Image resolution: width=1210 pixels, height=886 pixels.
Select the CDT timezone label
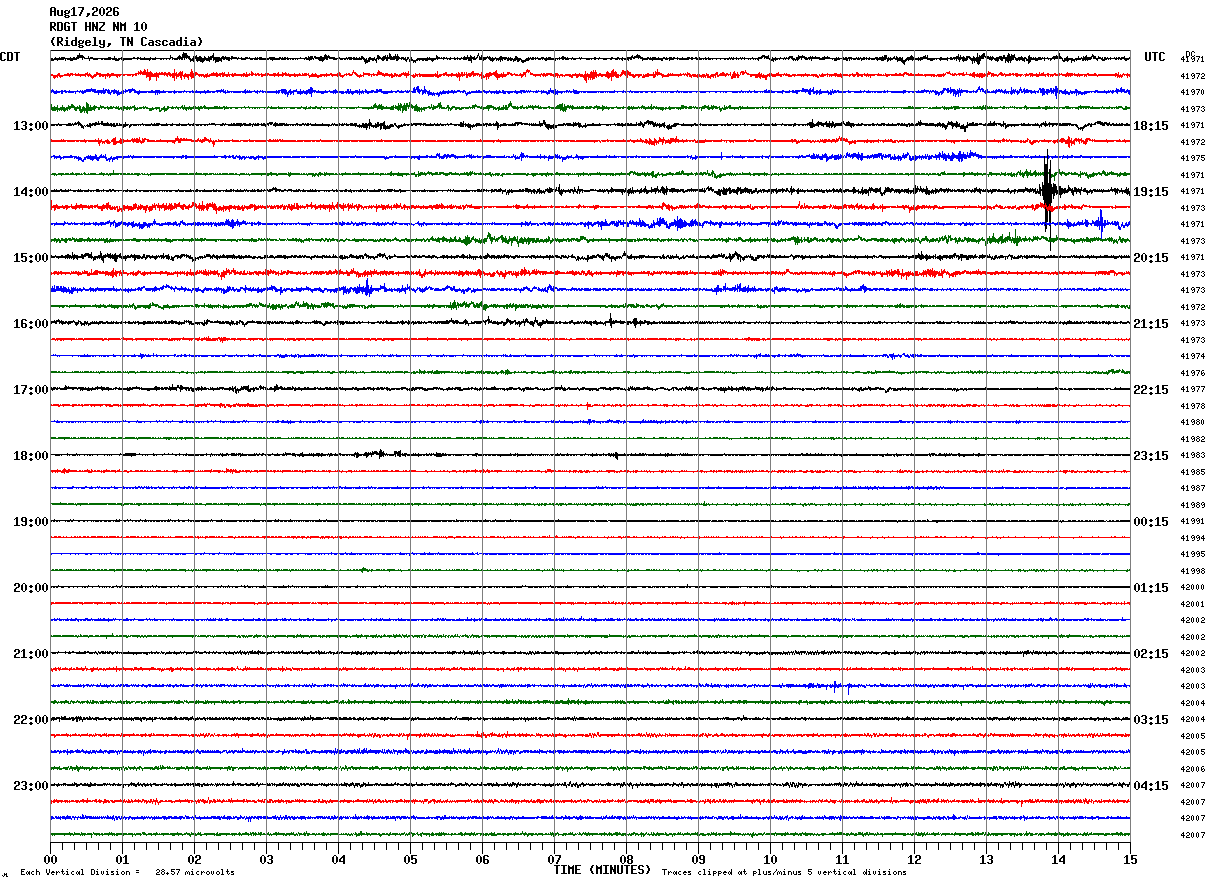pos(10,57)
